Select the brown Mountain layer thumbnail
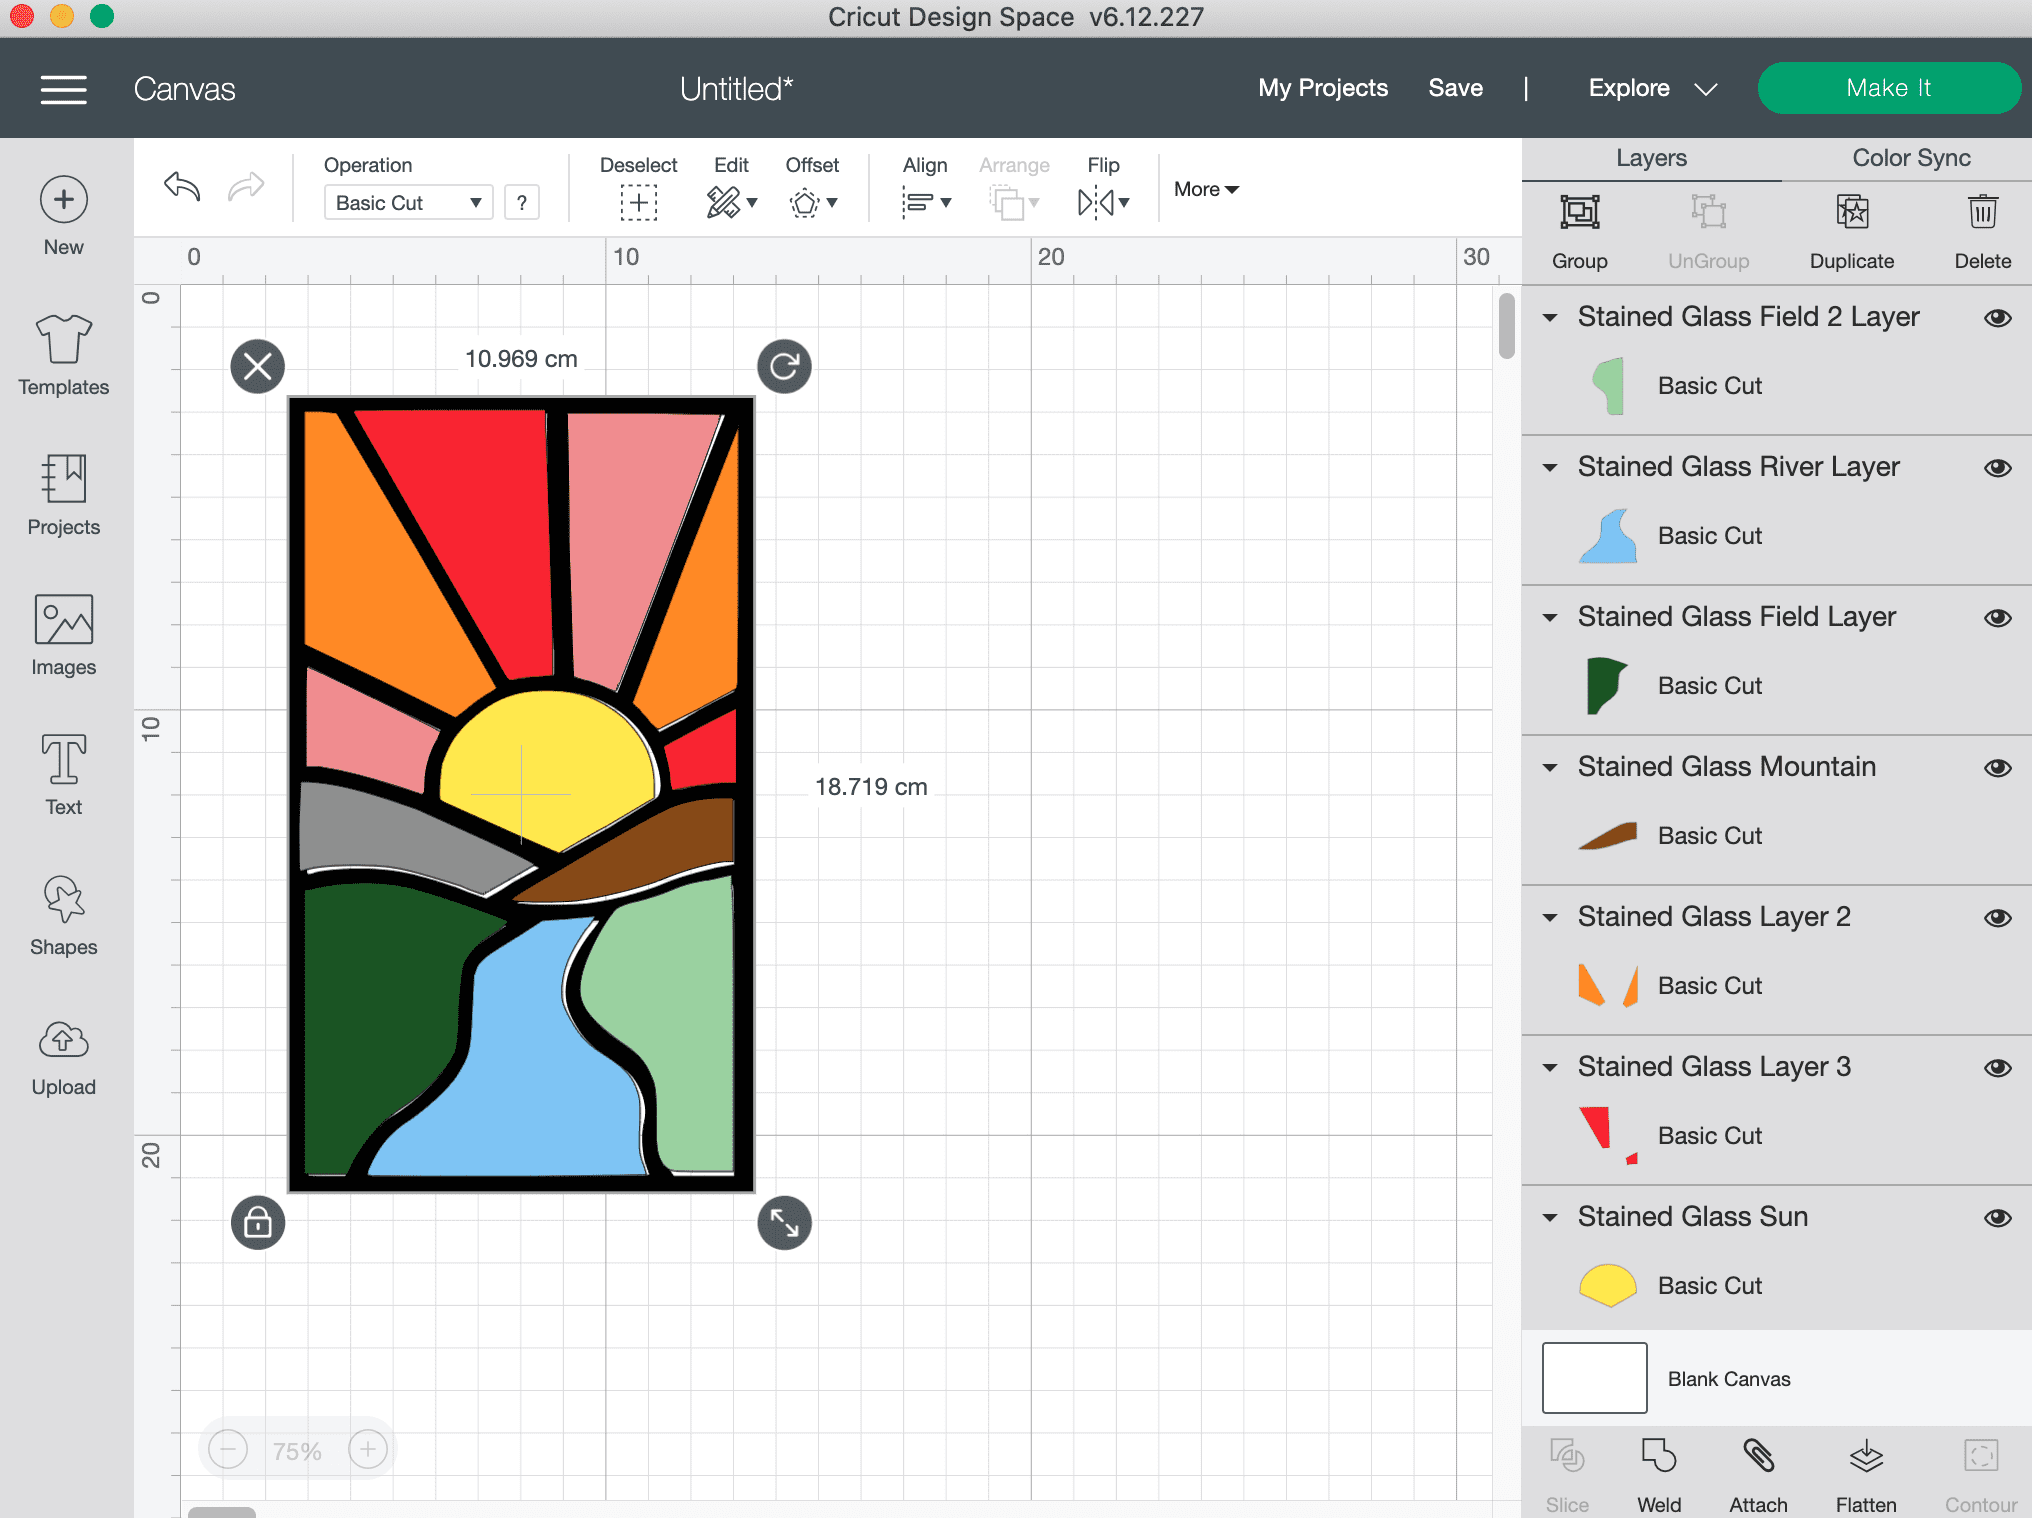2032x1518 pixels. tap(1608, 836)
